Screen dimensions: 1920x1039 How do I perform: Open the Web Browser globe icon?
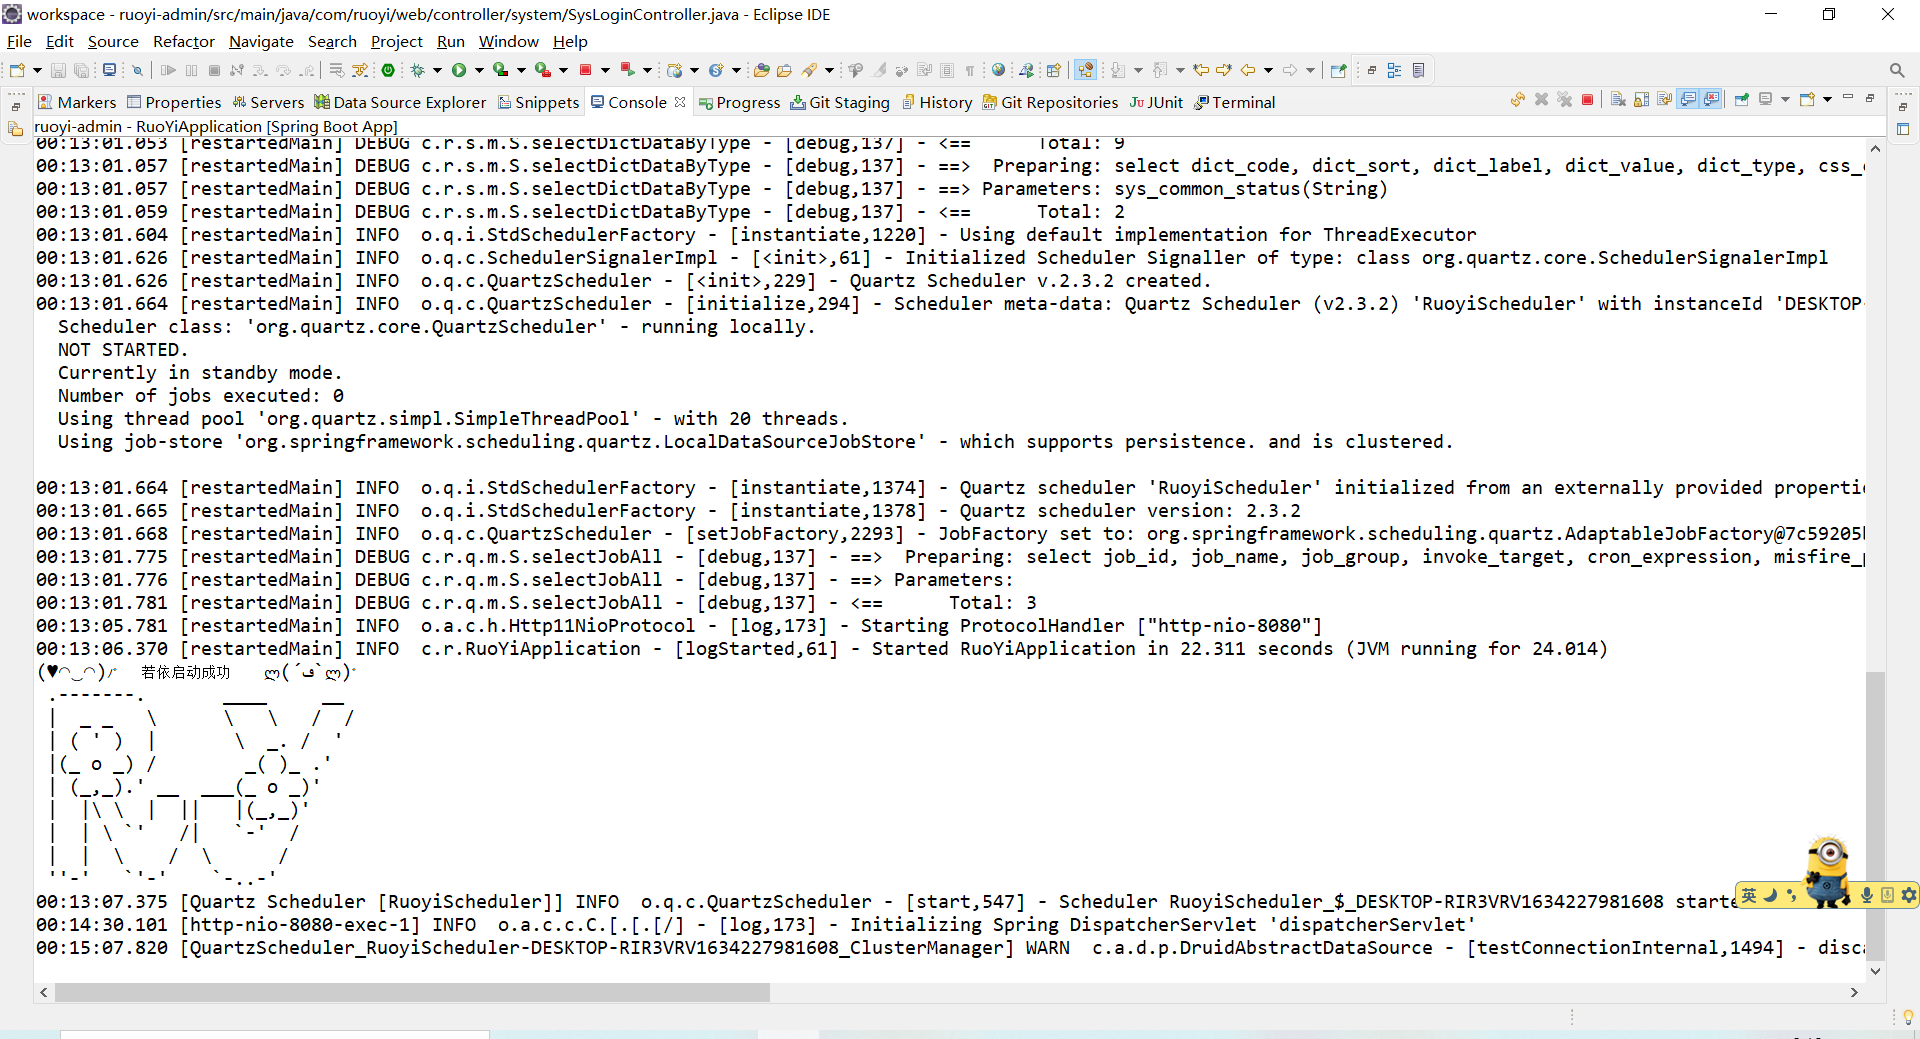(x=998, y=70)
